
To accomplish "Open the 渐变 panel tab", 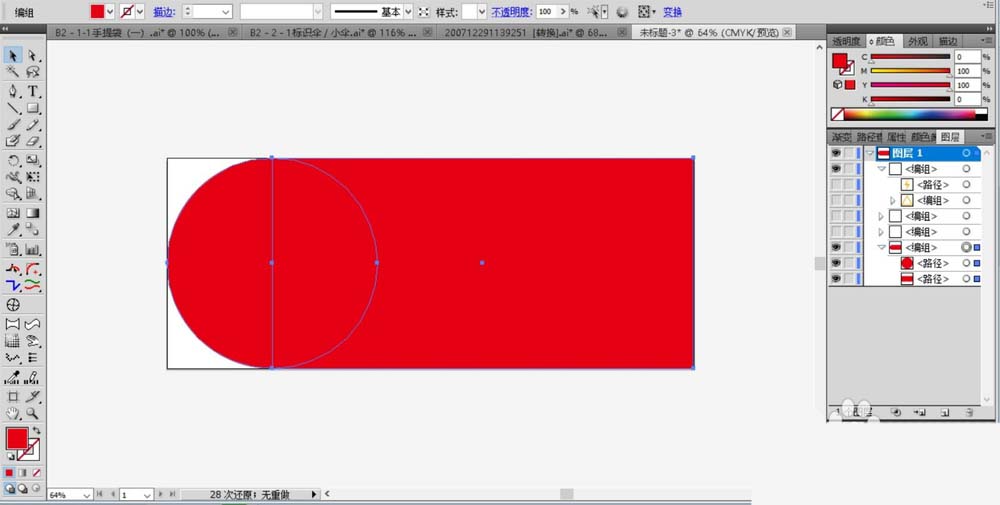I will pyautogui.click(x=841, y=137).
